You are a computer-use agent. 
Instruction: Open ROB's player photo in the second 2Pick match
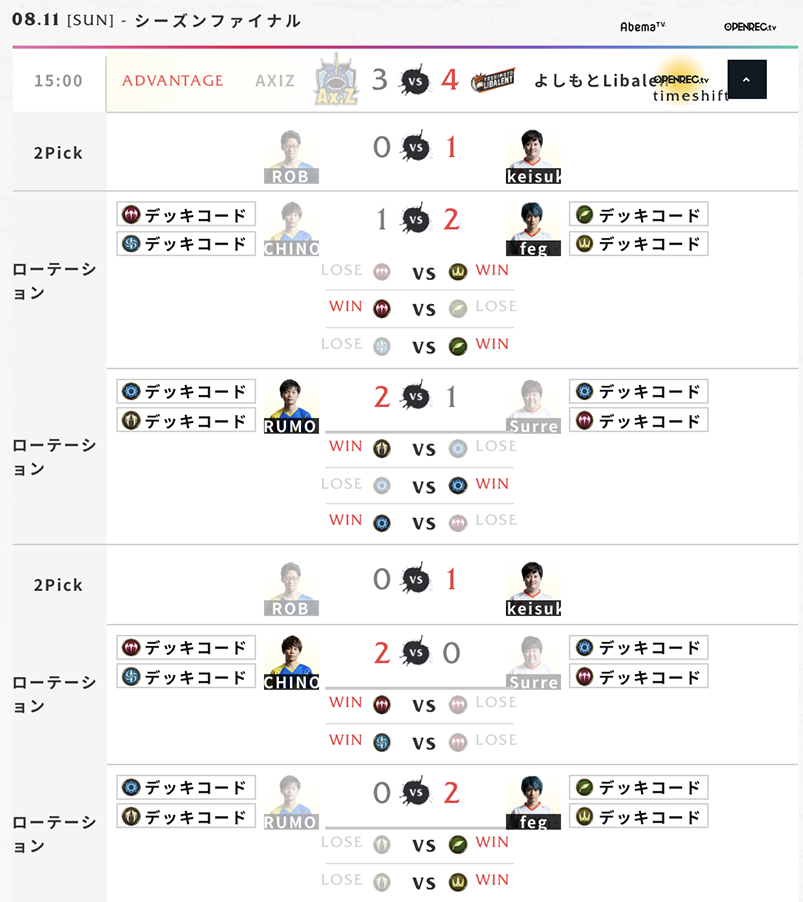(292, 589)
